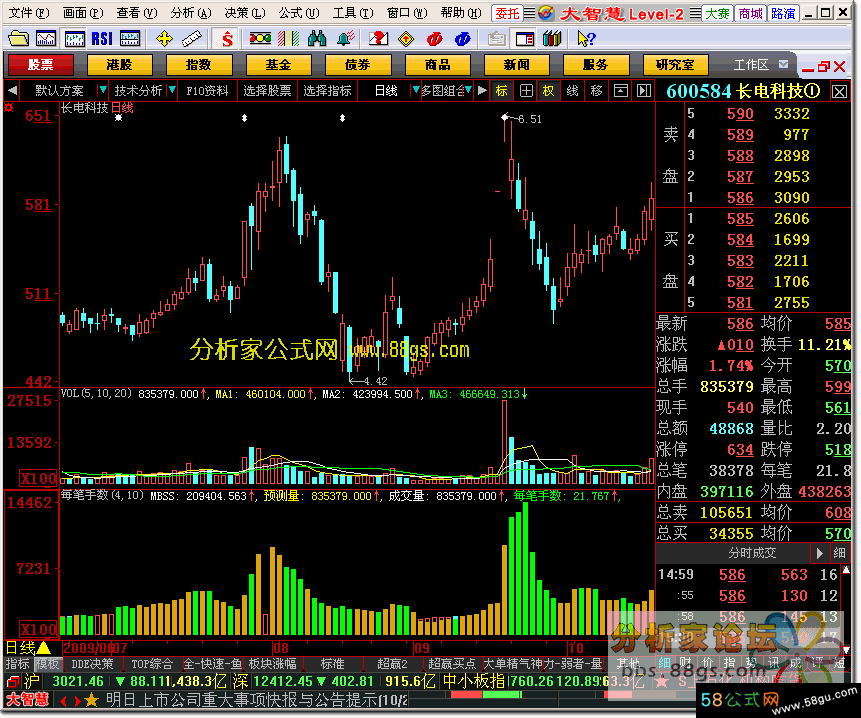
Task: Click the previous news red left arrow
Action: pos(64,700)
